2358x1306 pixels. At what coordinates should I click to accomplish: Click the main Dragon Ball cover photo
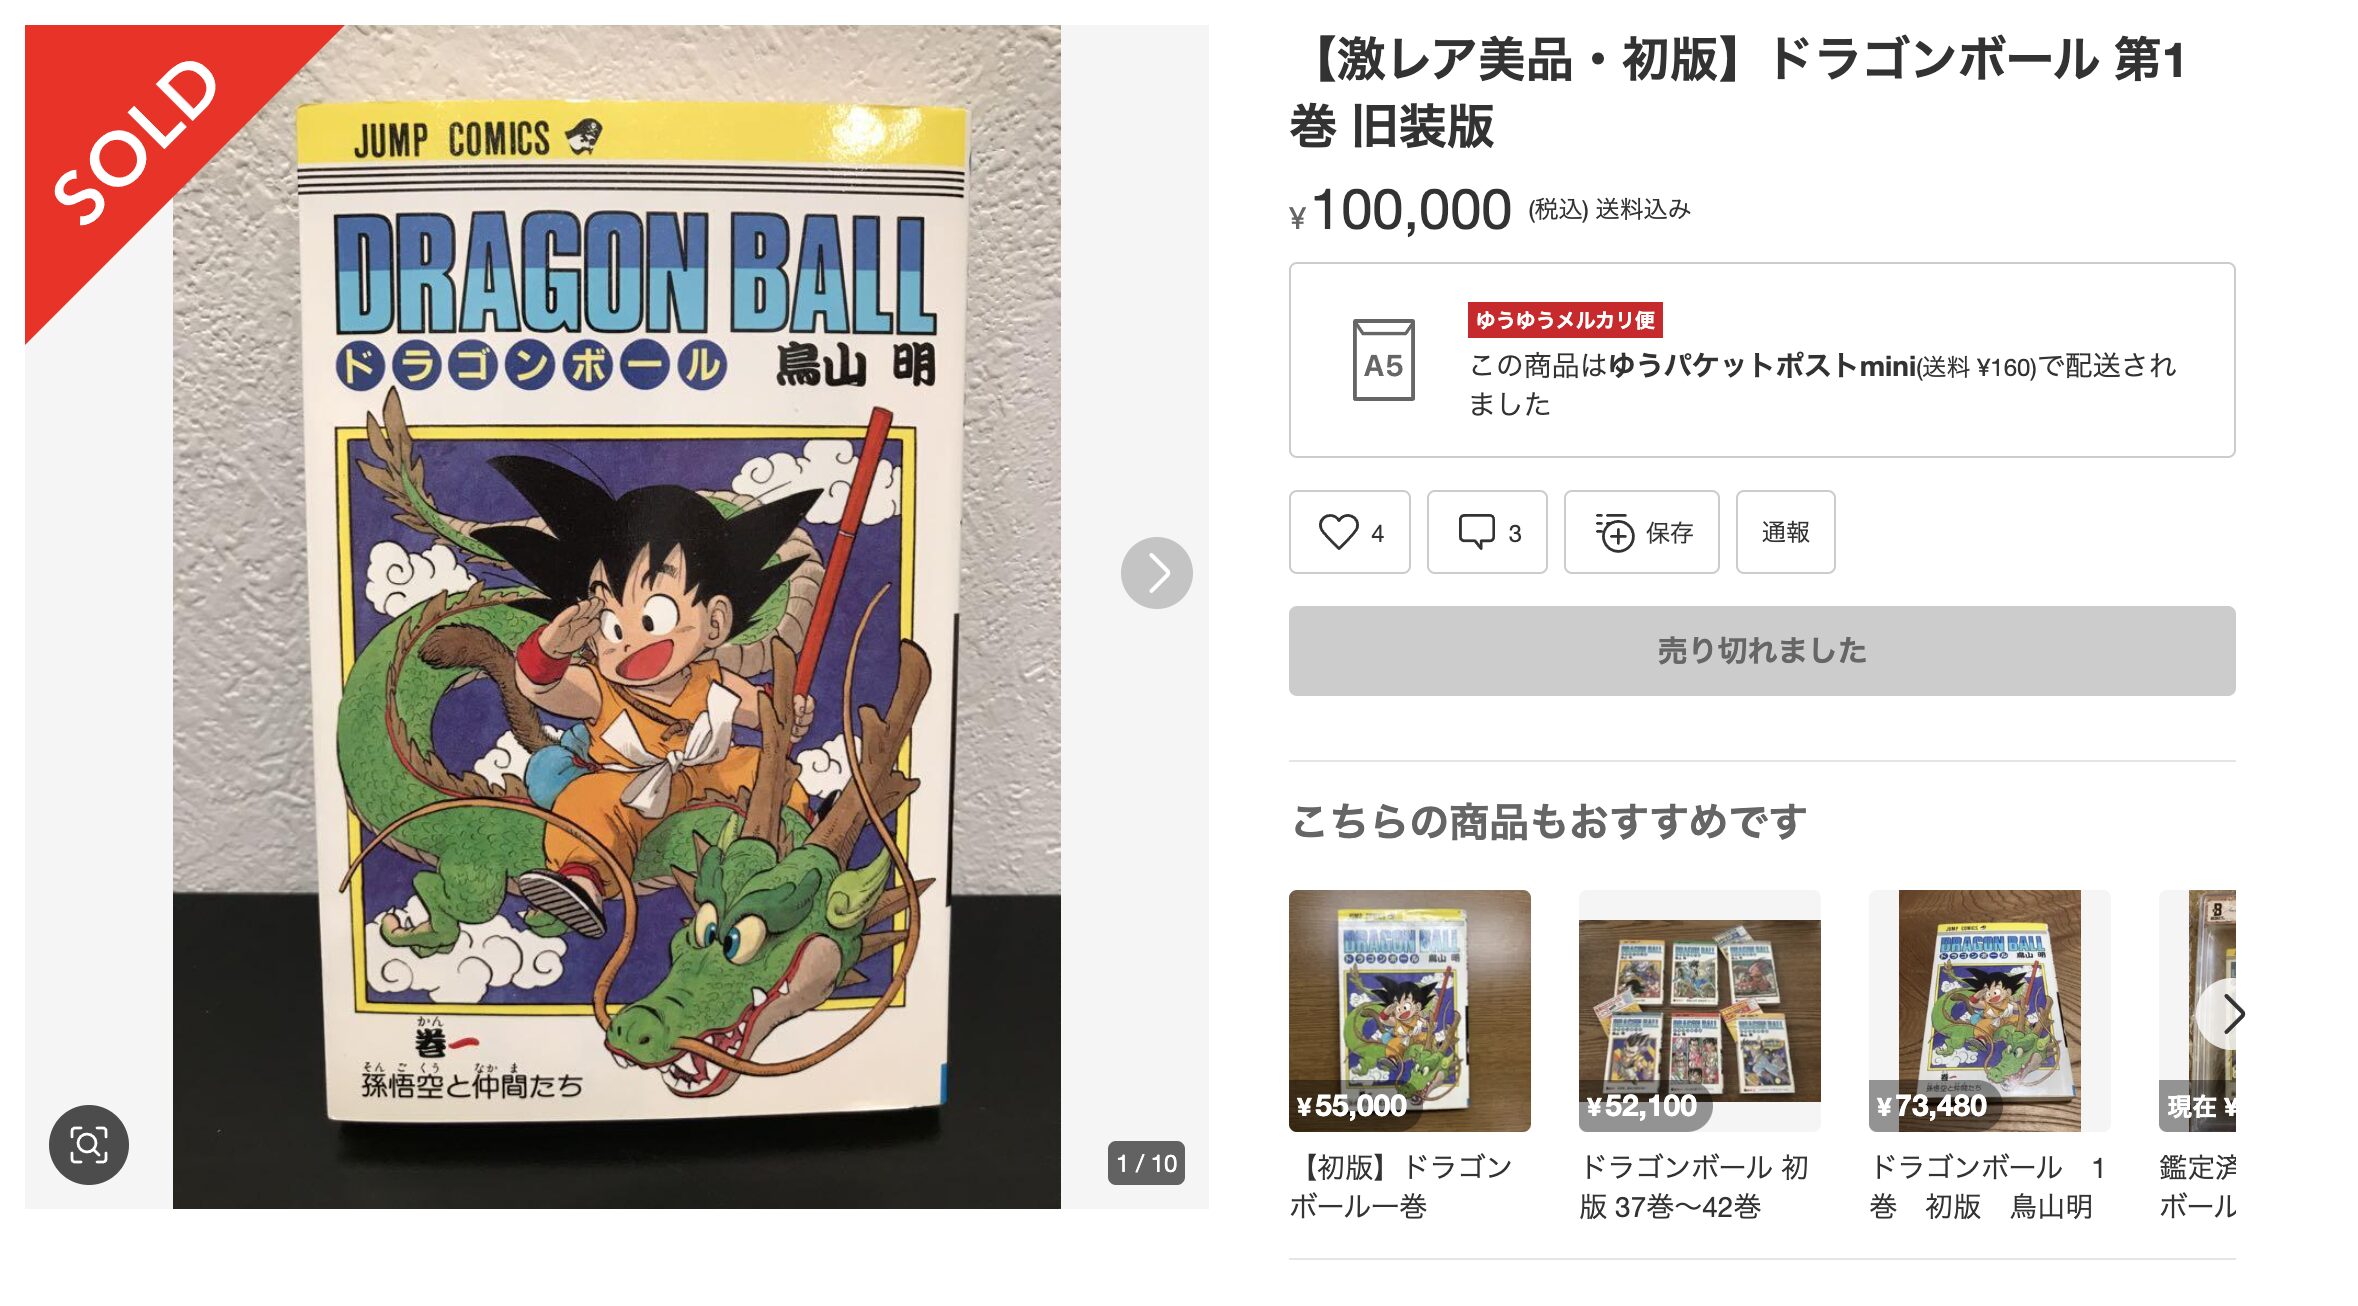617,617
